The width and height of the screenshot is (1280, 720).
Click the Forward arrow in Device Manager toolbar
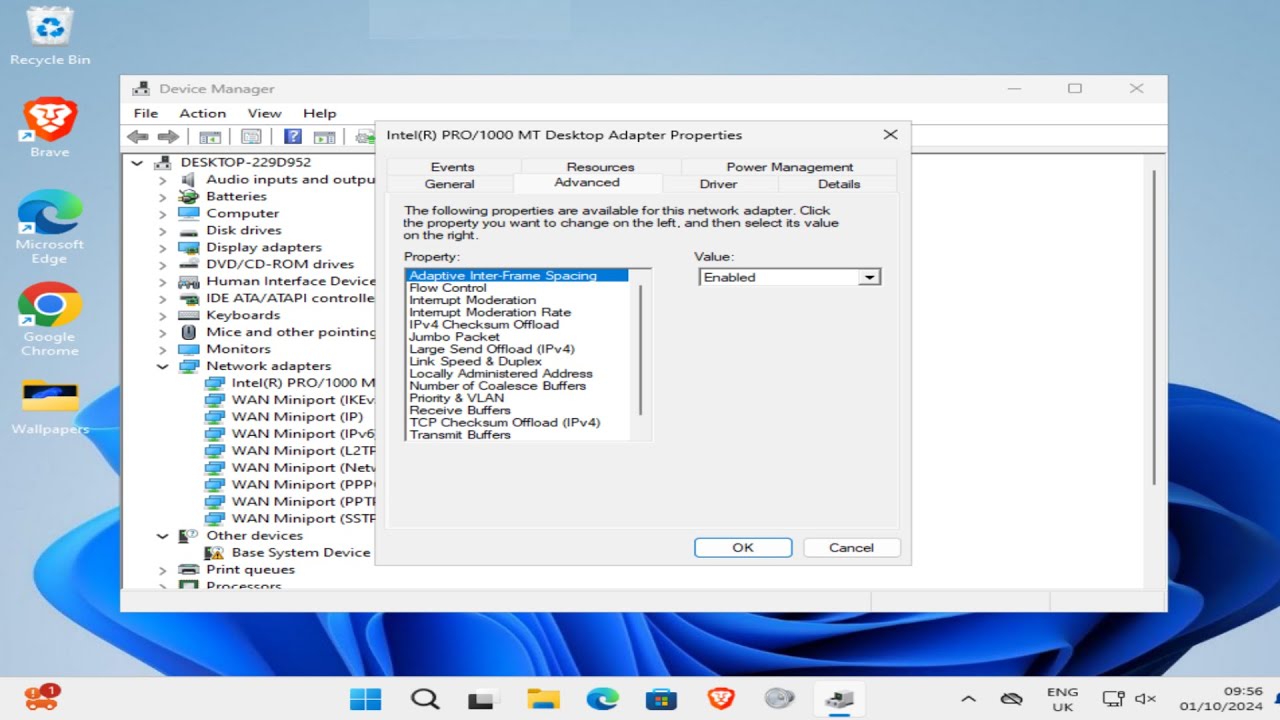click(168, 137)
